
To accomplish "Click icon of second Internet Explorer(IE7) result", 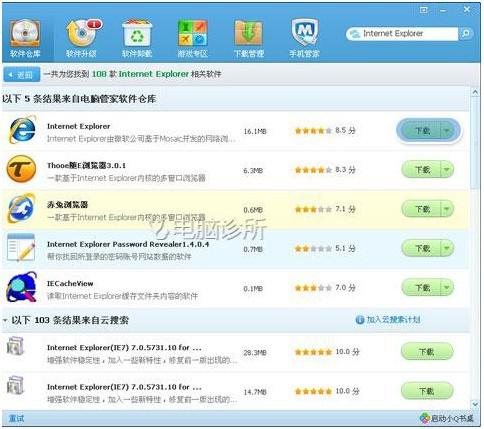I will click(x=15, y=385).
